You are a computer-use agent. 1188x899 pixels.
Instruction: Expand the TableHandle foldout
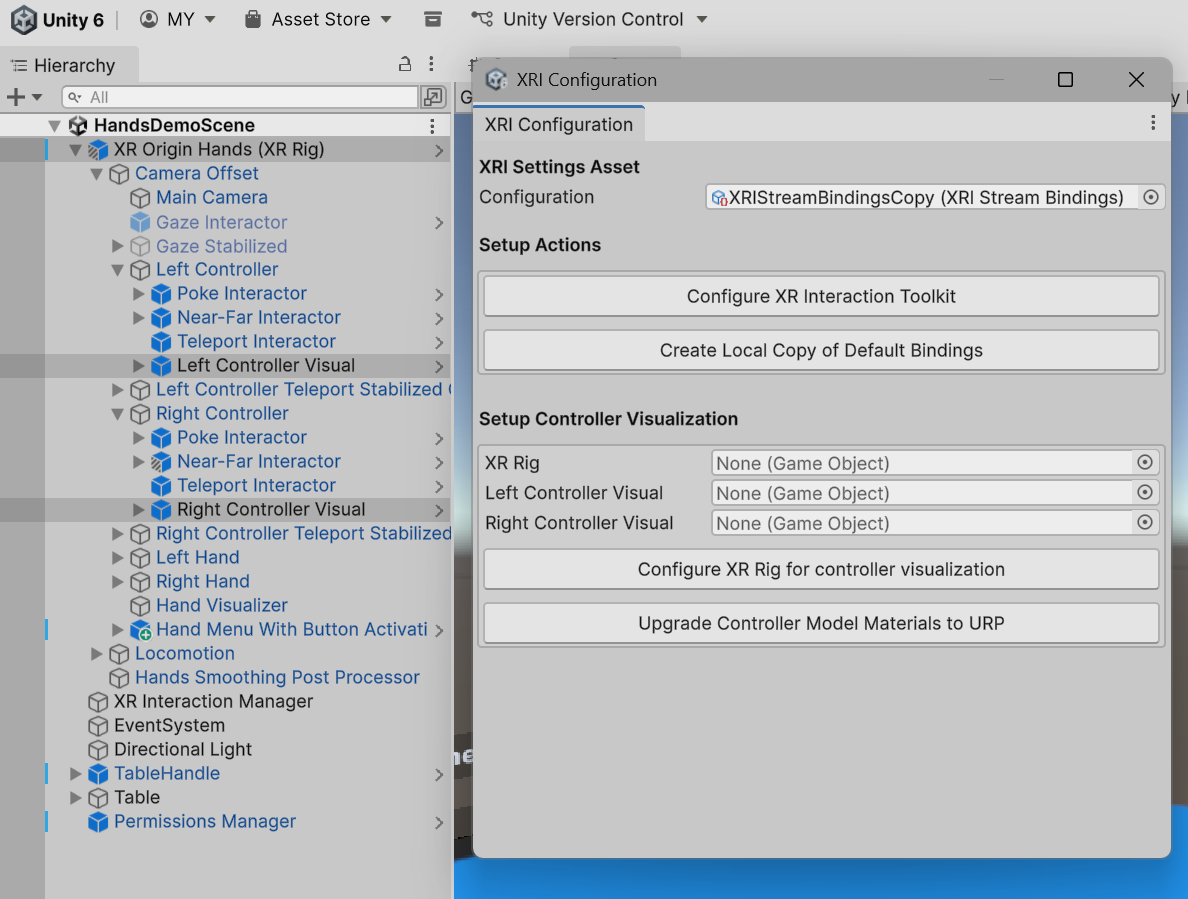click(76, 774)
